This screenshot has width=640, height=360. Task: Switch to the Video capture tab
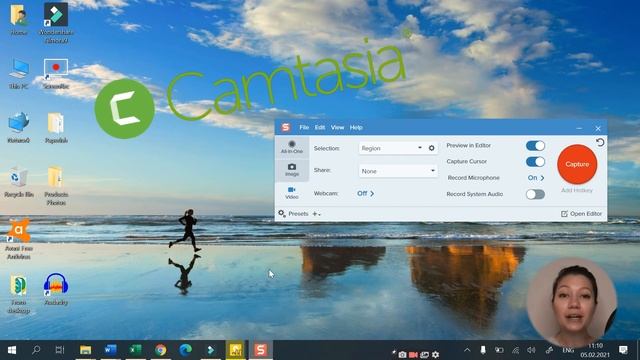(292, 193)
